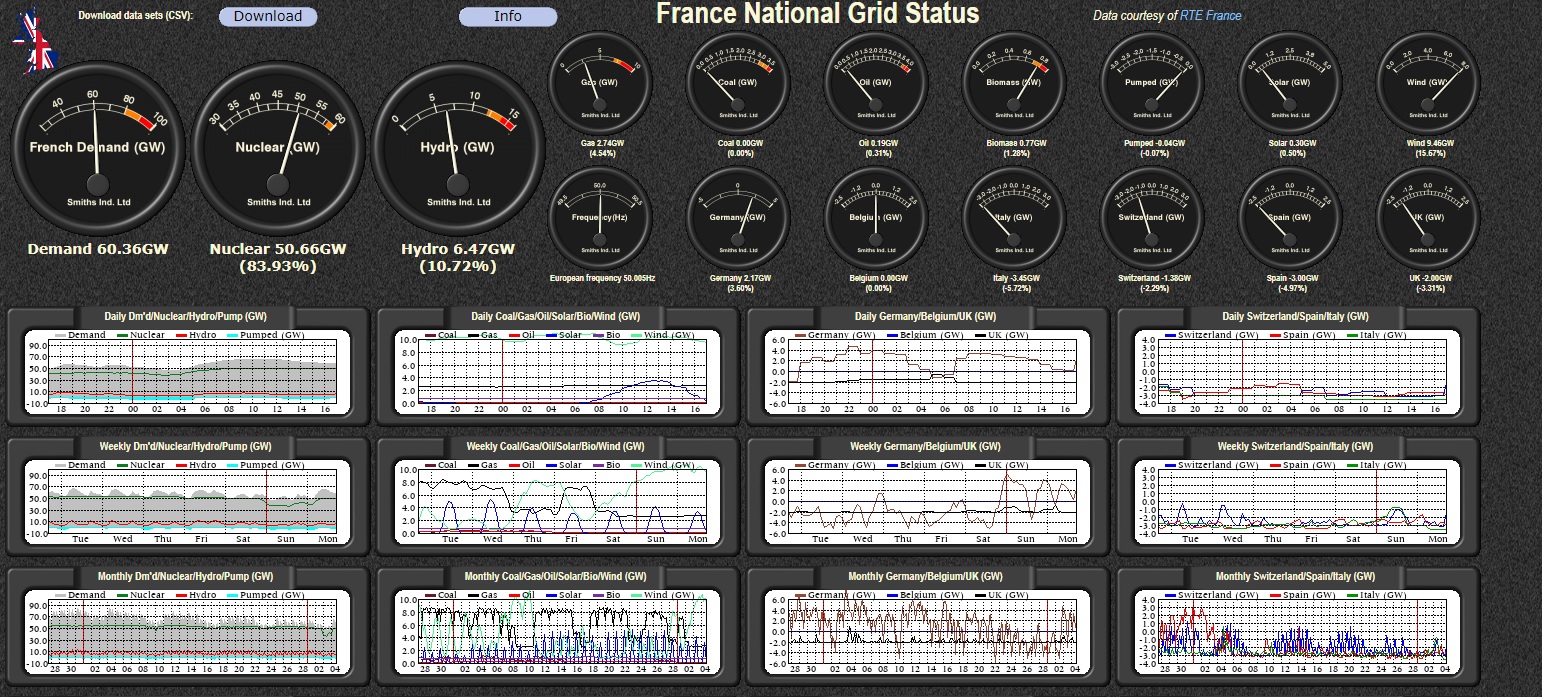Image resolution: width=1542 pixels, height=697 pixels.
Task: Click the Download CSV button
Action: (x=267, y=17)
